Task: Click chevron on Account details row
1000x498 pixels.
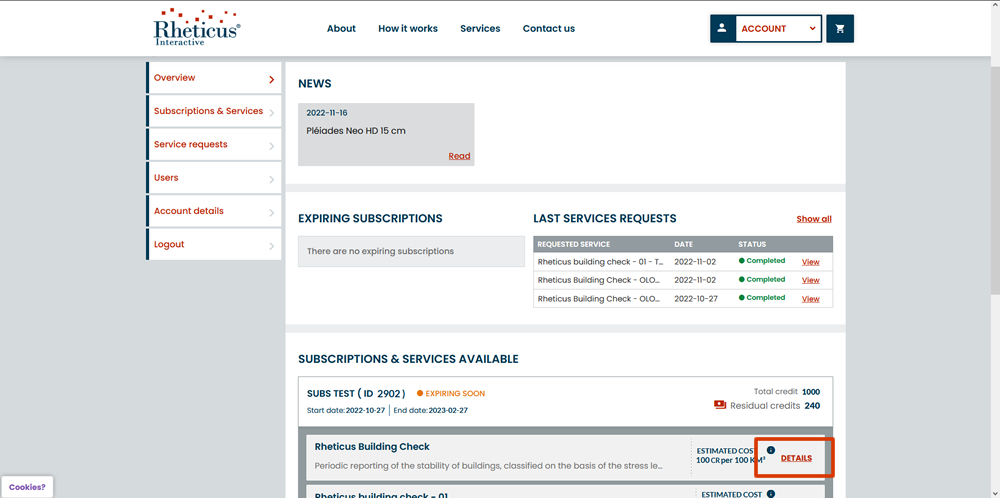Action: tap(272, 213)
